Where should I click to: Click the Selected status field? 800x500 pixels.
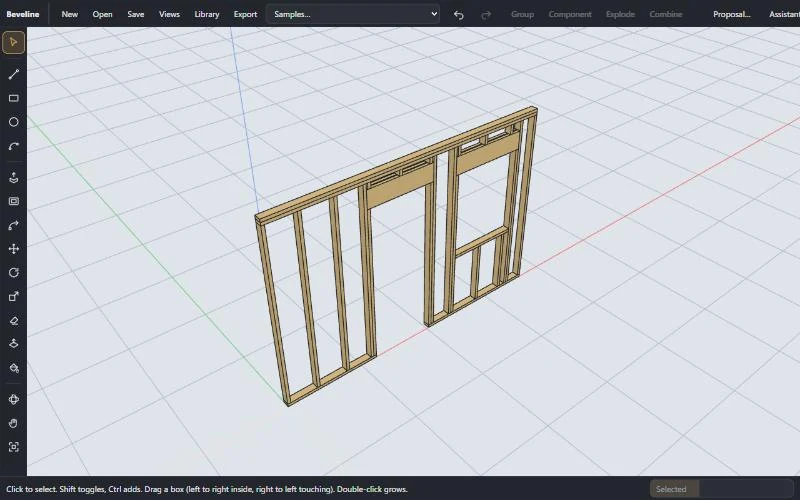tap(721, 489)
